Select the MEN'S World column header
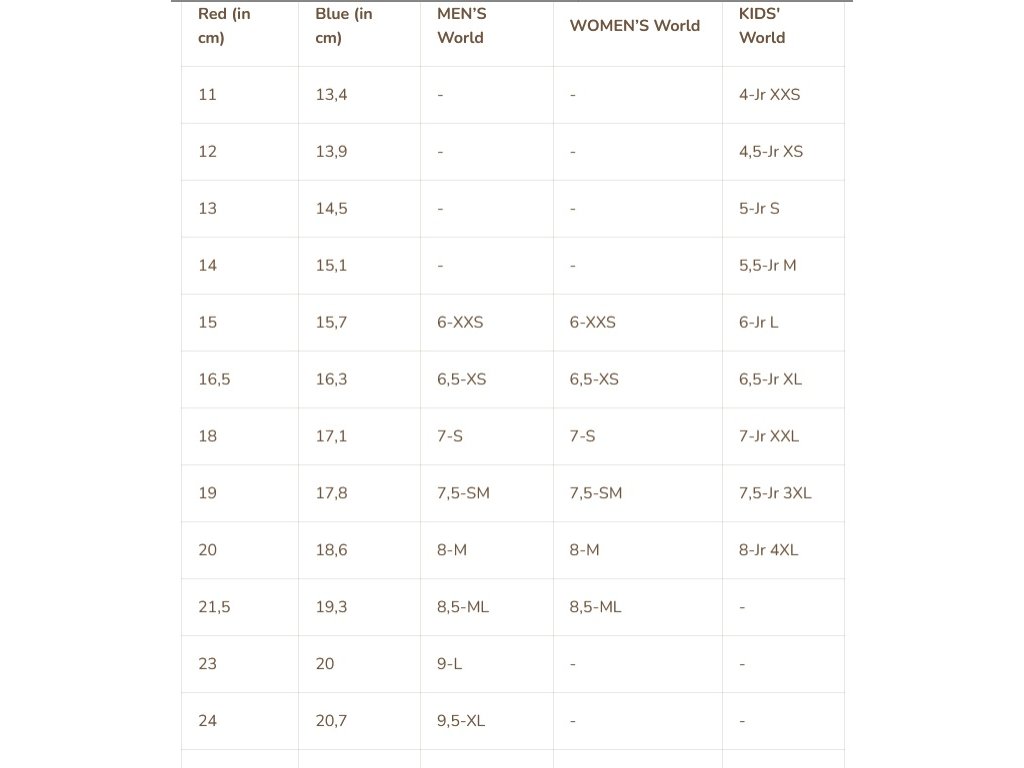This screenshot has height=768, width=1024. [x=460, y=26]
